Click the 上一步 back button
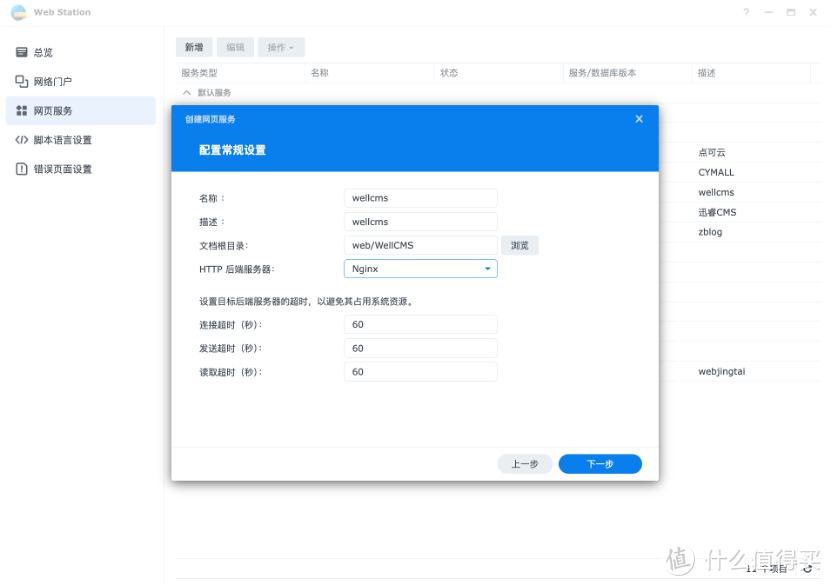This screenshot has width=832, height=586. click(x=525, y=464)
